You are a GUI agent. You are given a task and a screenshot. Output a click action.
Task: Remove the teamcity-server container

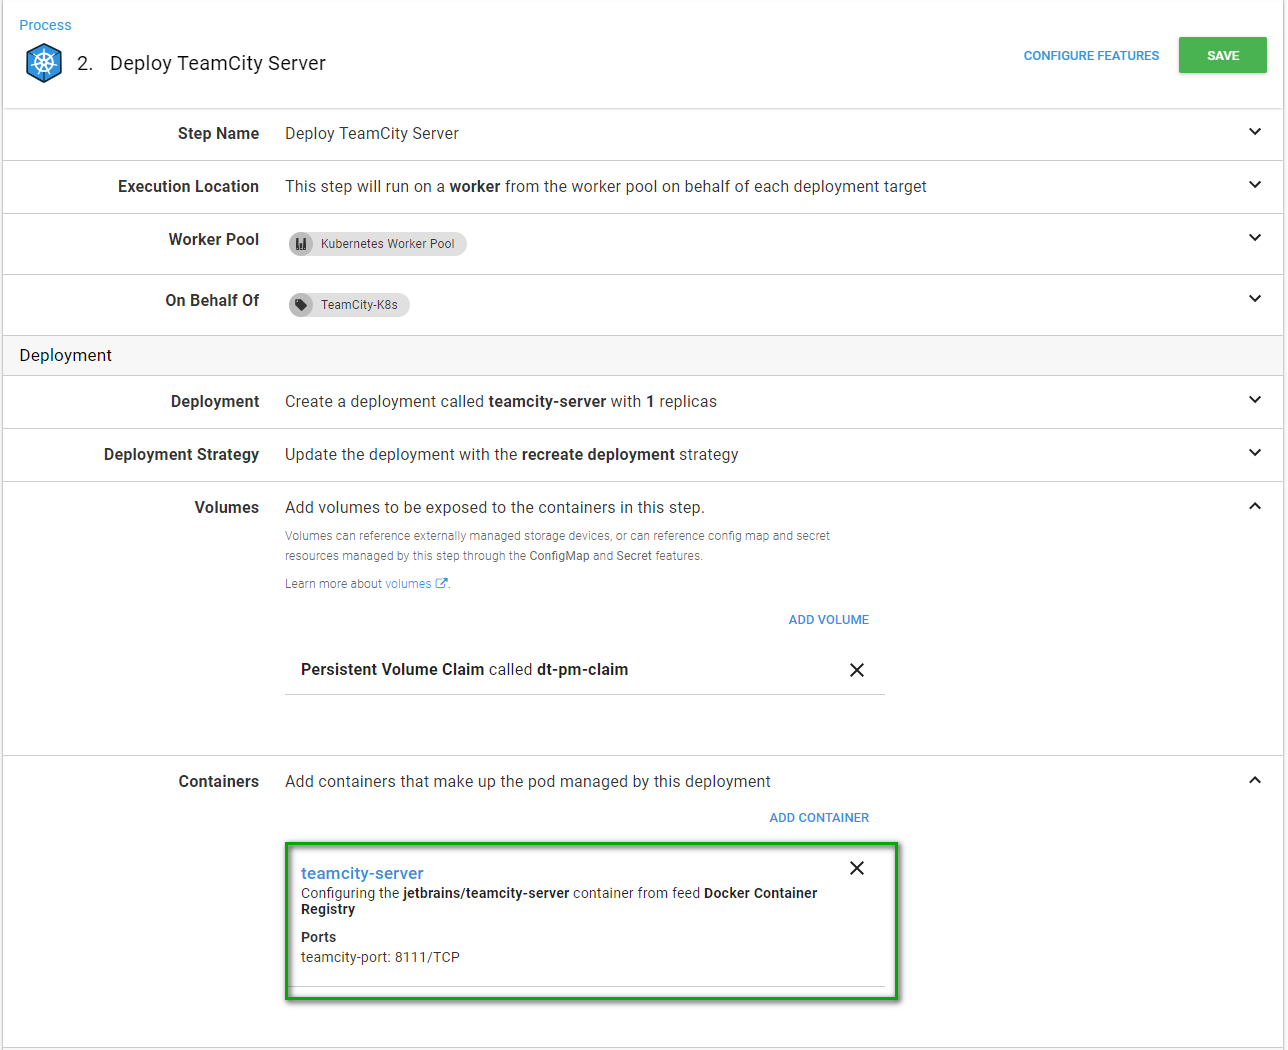(857, 868)
